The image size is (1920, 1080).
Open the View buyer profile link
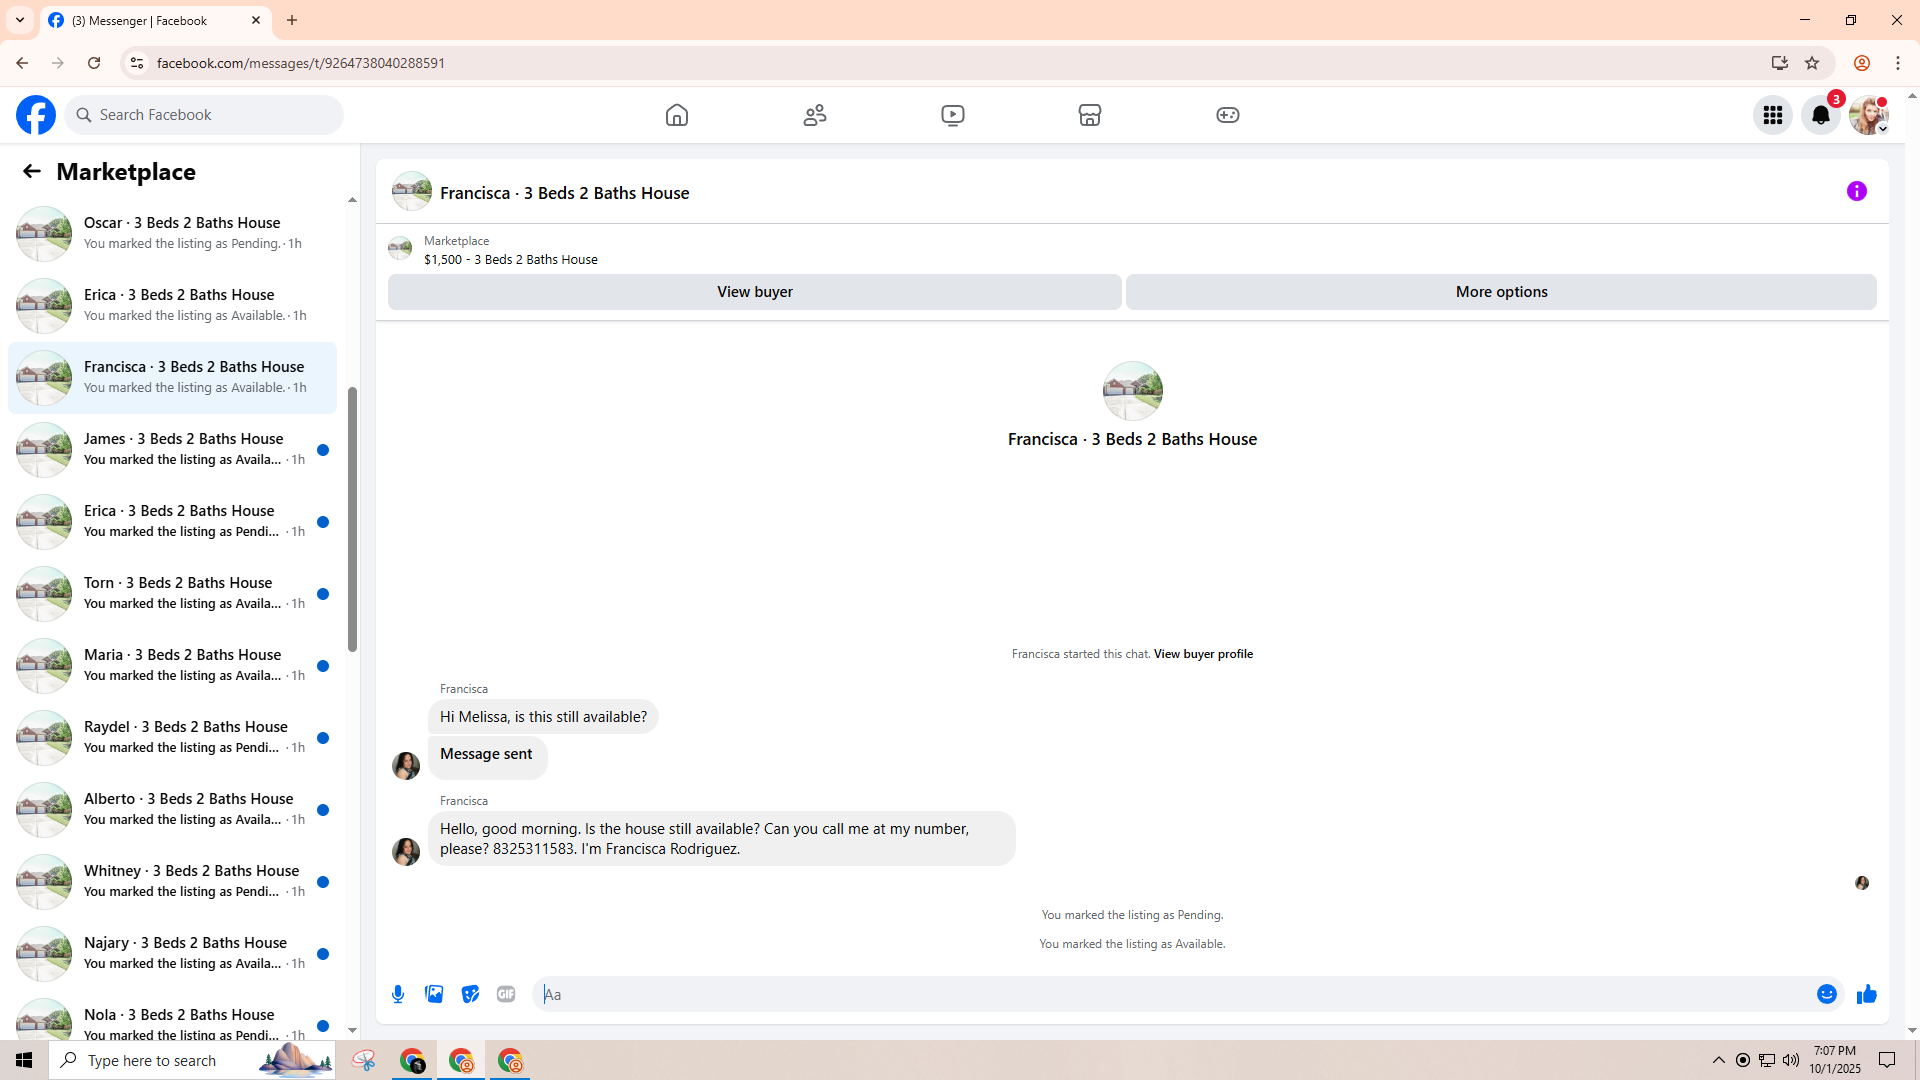click(1203, 654)
